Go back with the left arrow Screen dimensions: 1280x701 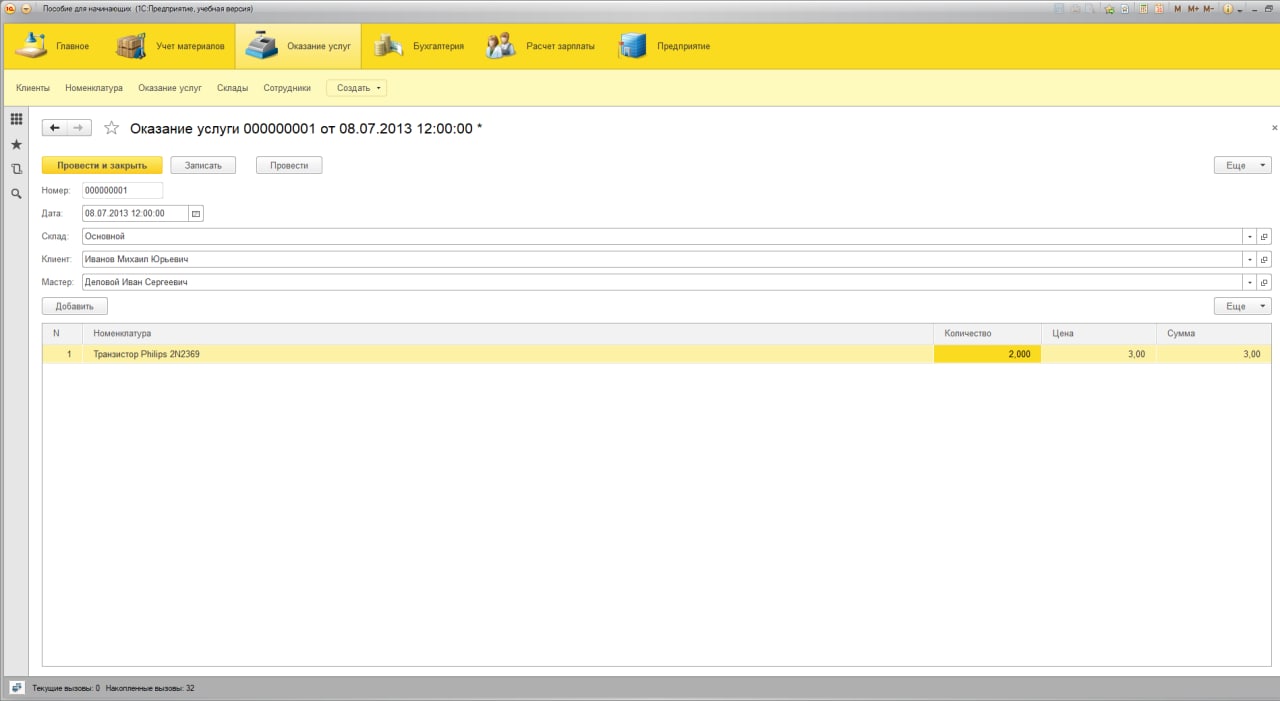click(x=54, y=128)
